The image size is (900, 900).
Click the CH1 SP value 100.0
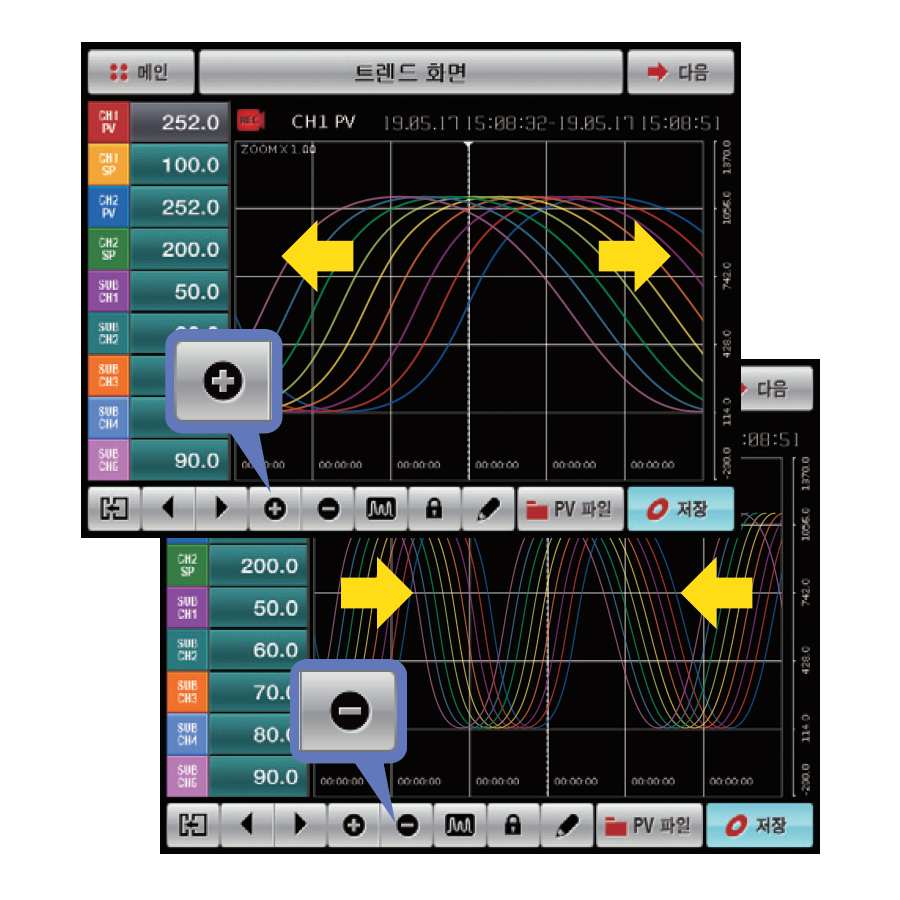click(180, 164)
